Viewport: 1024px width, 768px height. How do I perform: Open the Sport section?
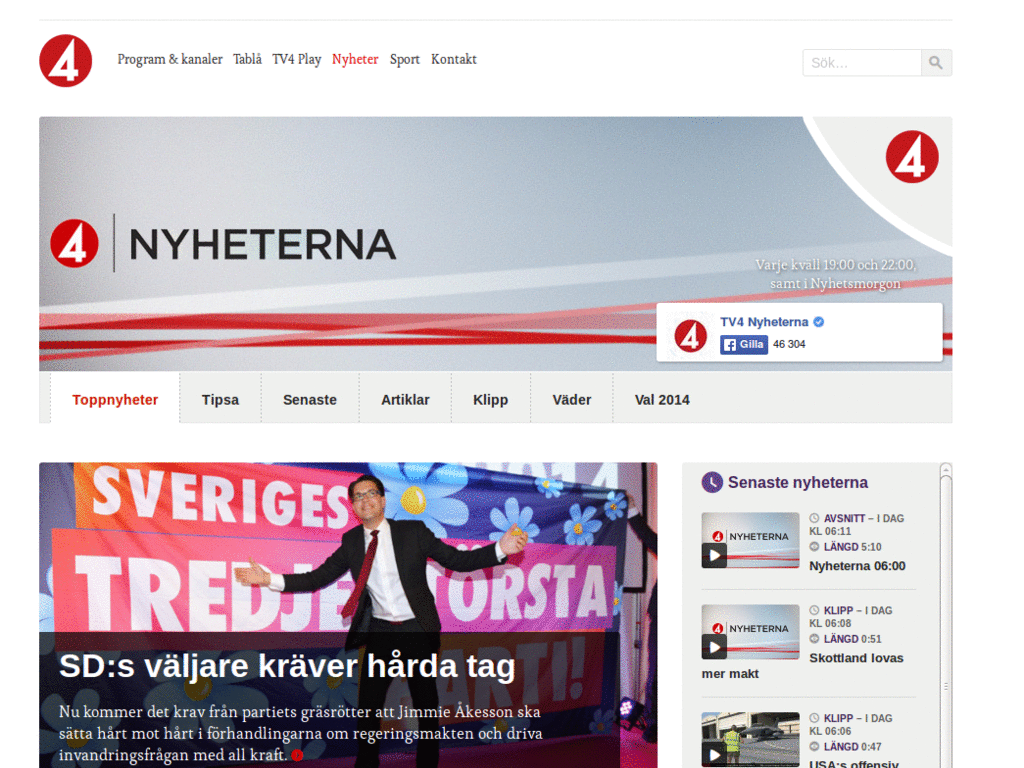tap(405, 59)
